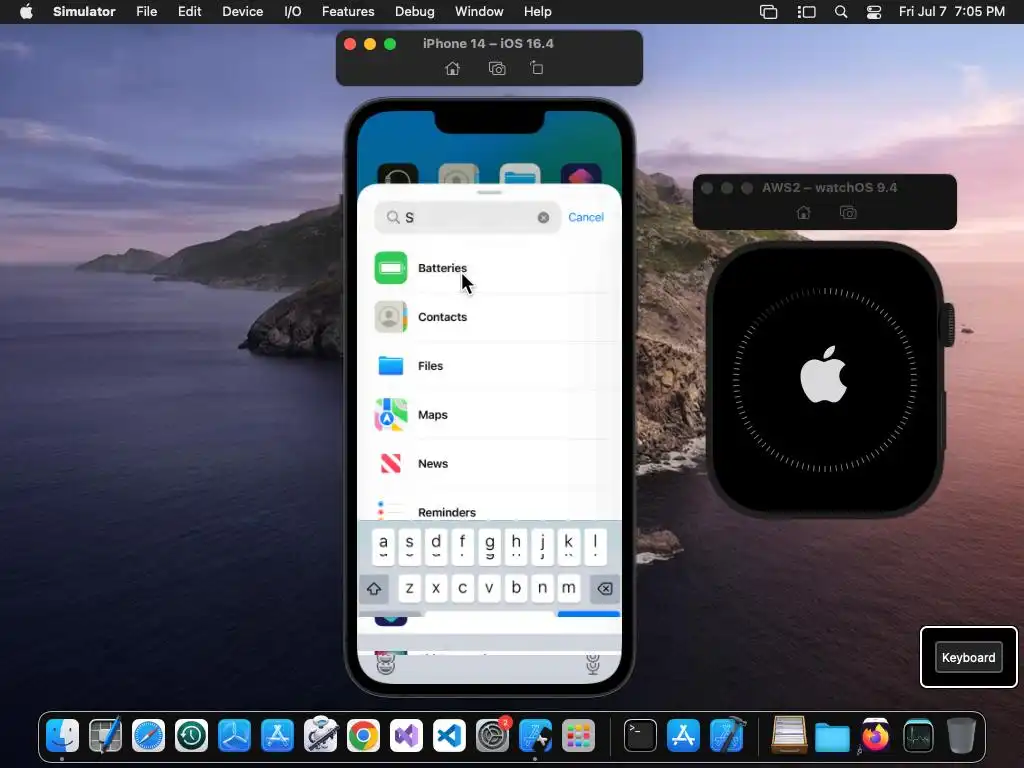Click the Keyboard button overlay
1024x768 pixels.
968,658
